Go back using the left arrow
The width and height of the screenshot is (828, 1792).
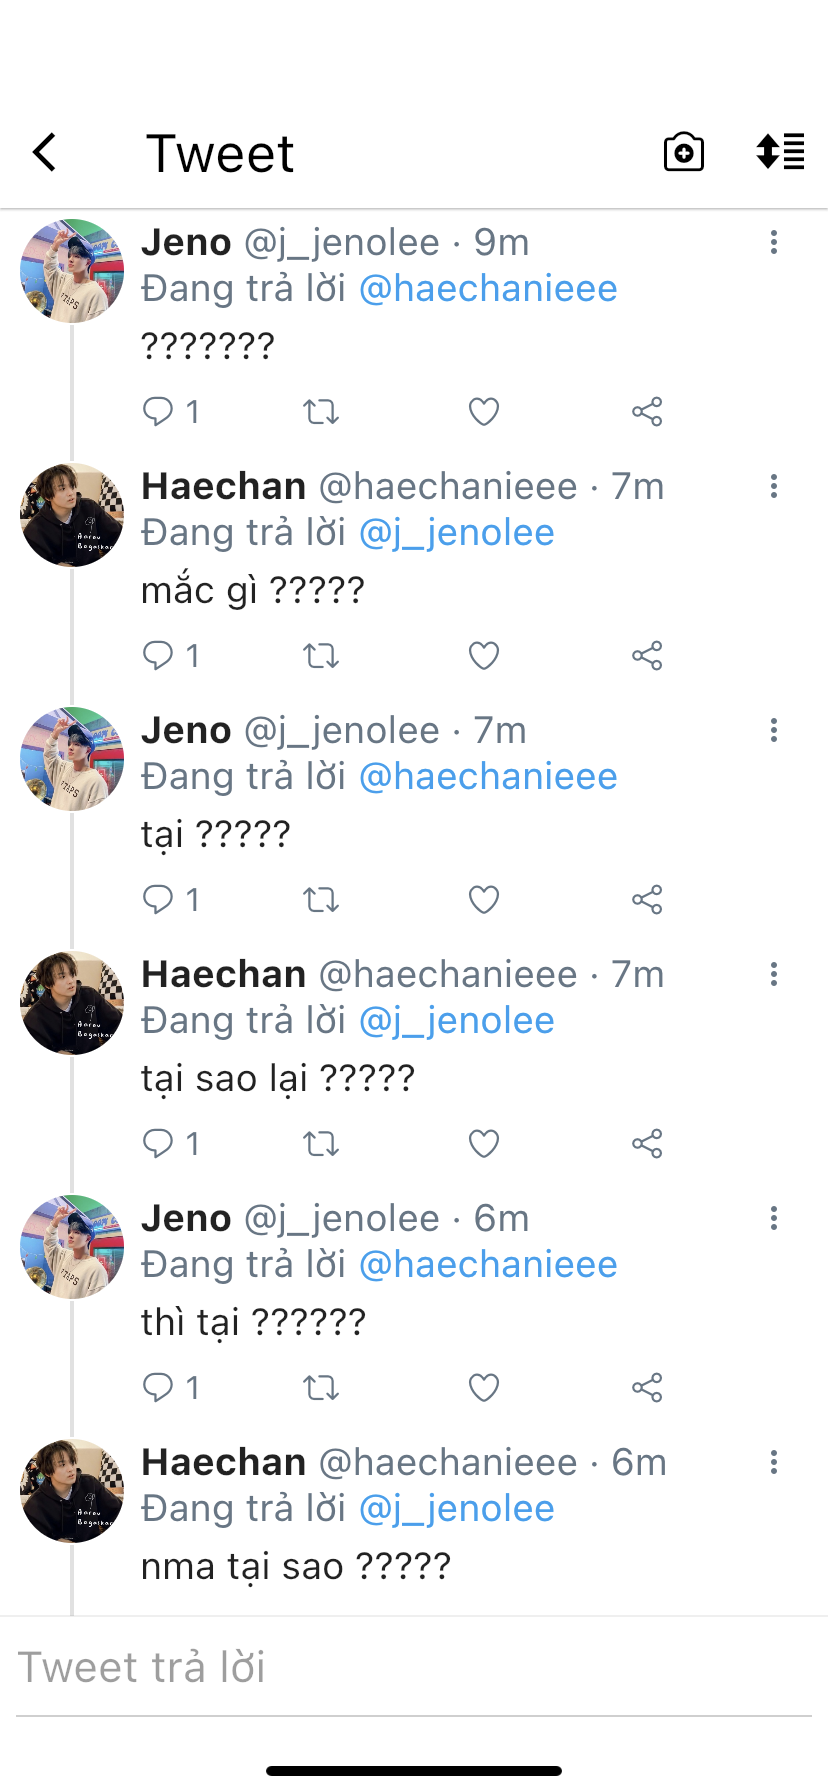(45, 153)
